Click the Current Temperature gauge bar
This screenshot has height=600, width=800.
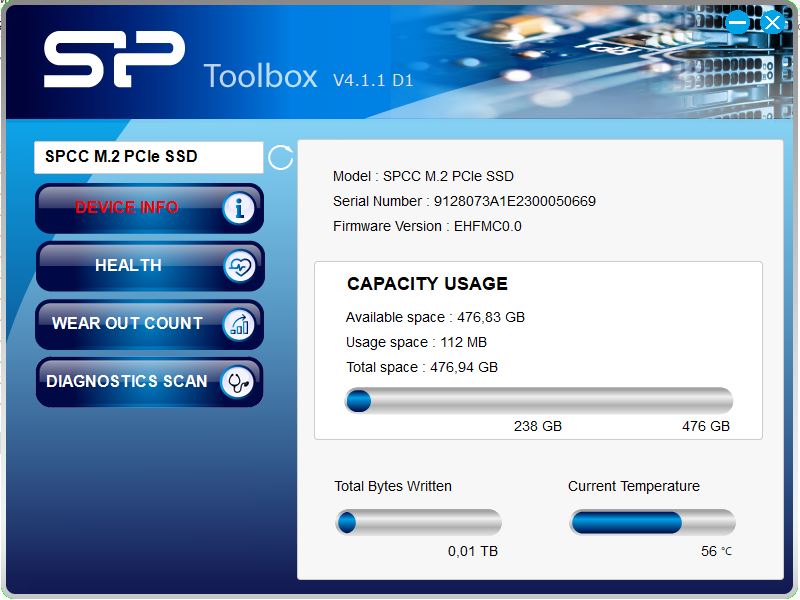click(x=652, y=522)
